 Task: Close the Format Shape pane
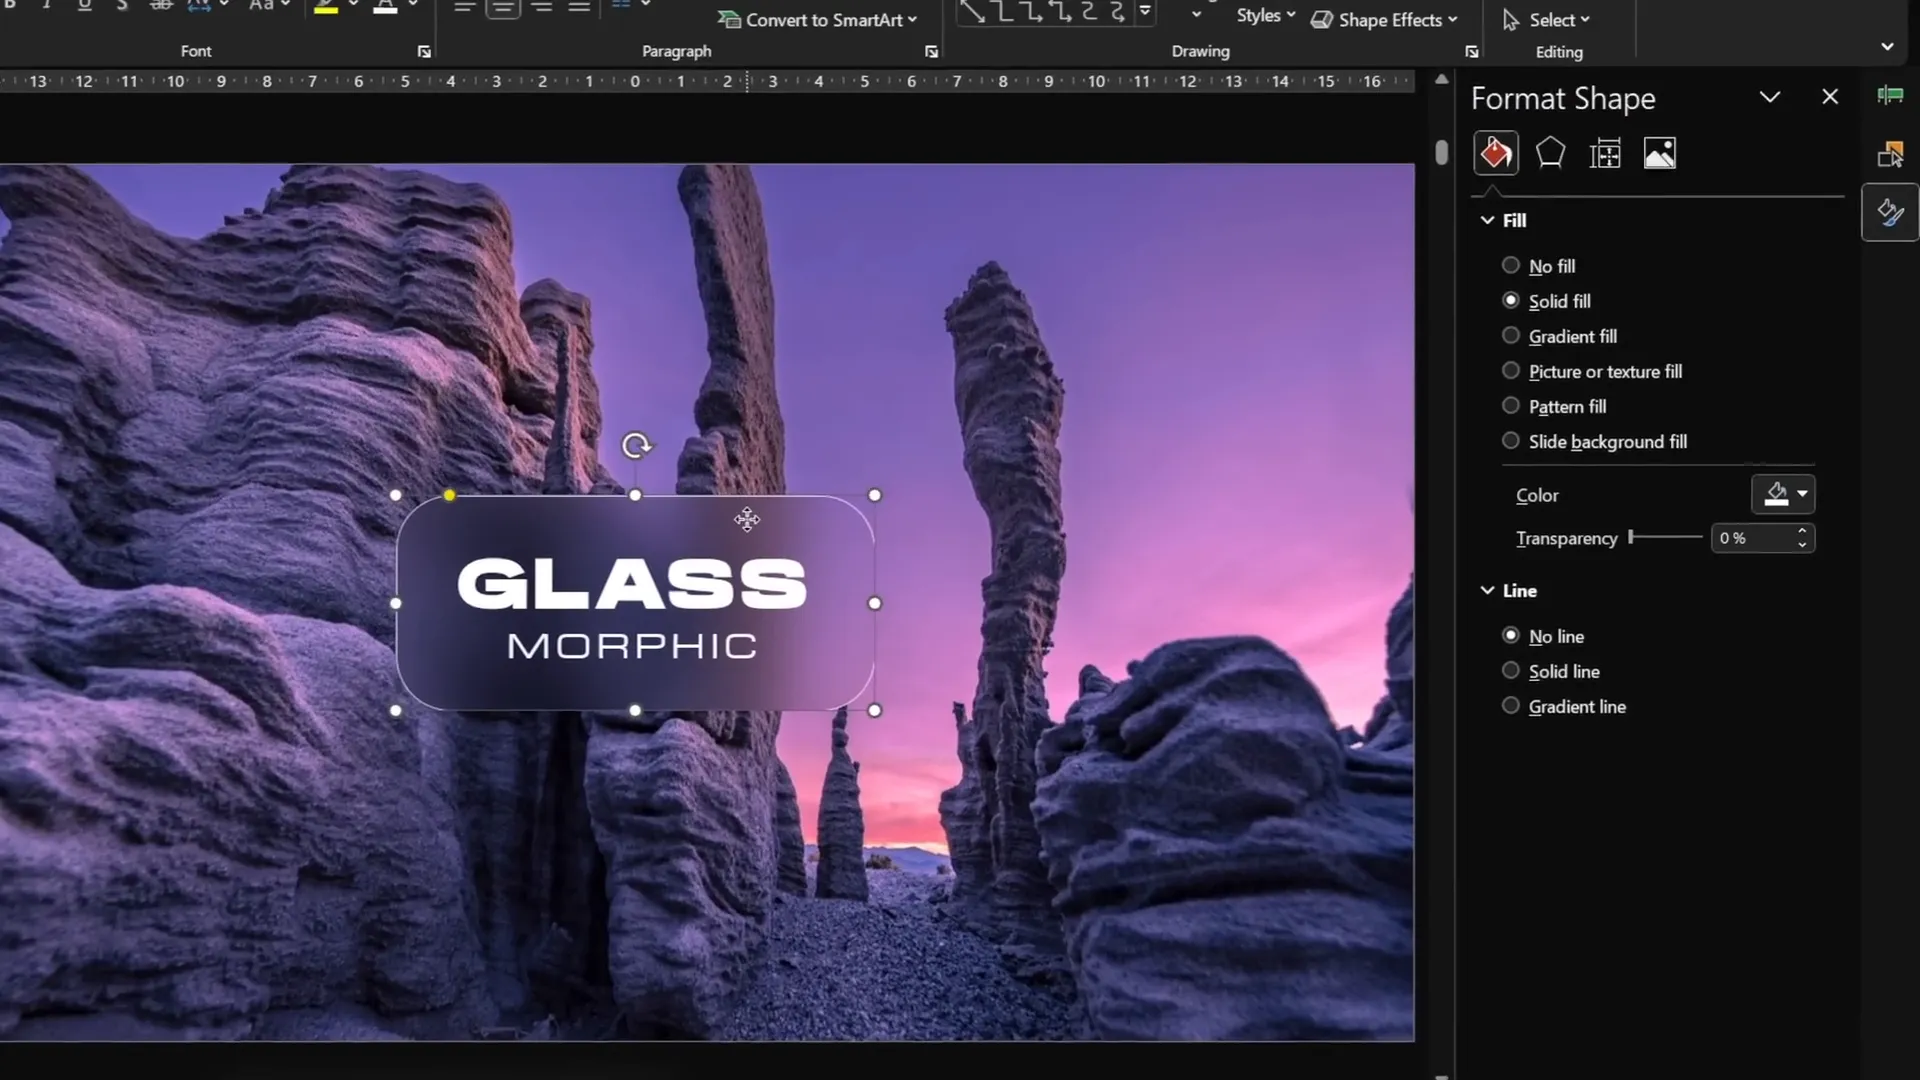click(1830, 97)
